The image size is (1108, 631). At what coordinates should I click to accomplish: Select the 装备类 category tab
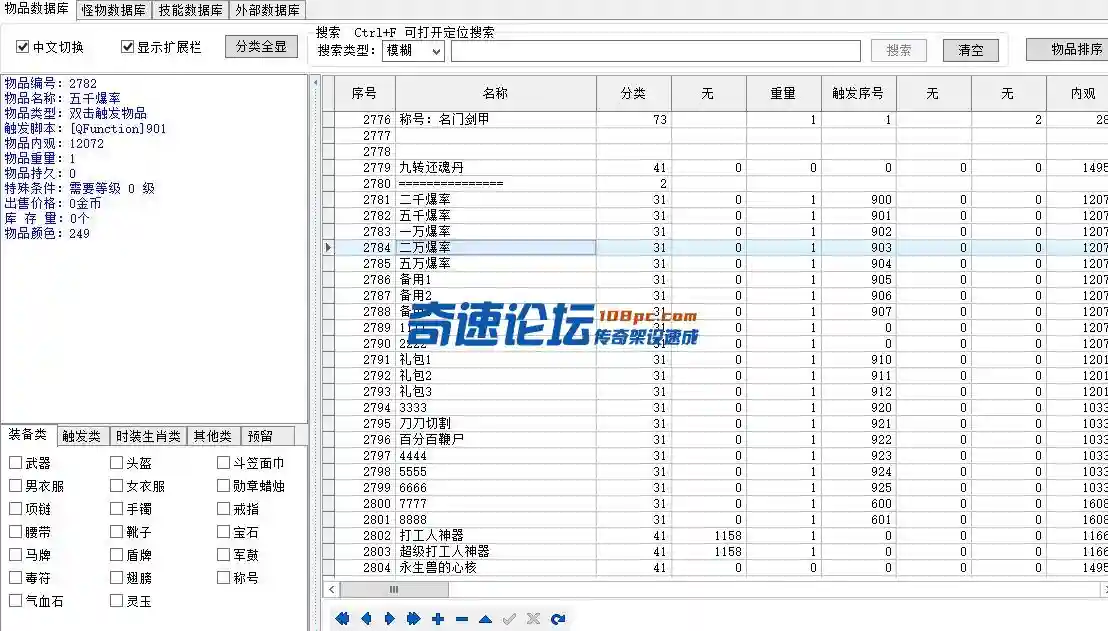point(28,435)
